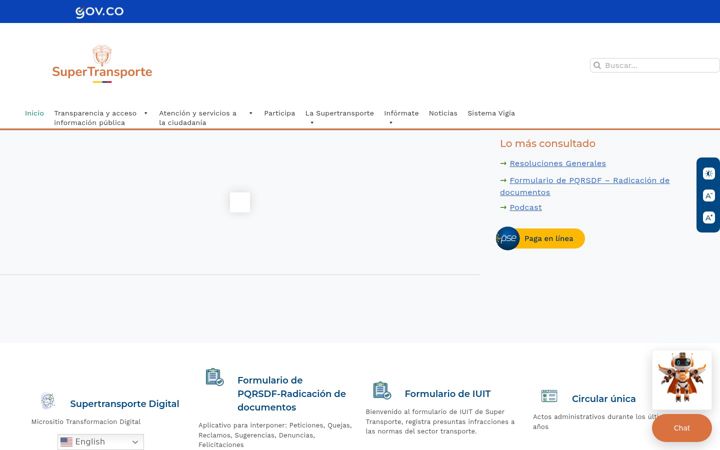Open Atención y servicios a la ciudadanía

(x=197, y=118)
